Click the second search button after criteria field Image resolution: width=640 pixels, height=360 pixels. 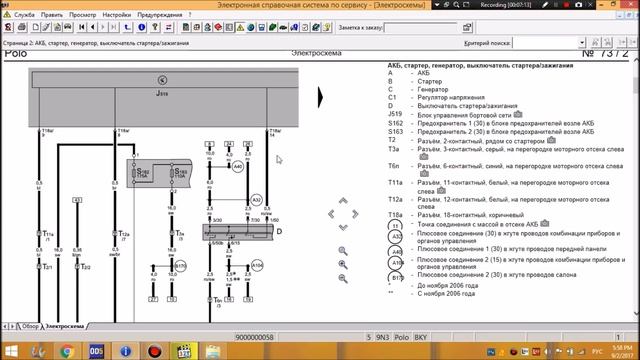coord(608,42)
